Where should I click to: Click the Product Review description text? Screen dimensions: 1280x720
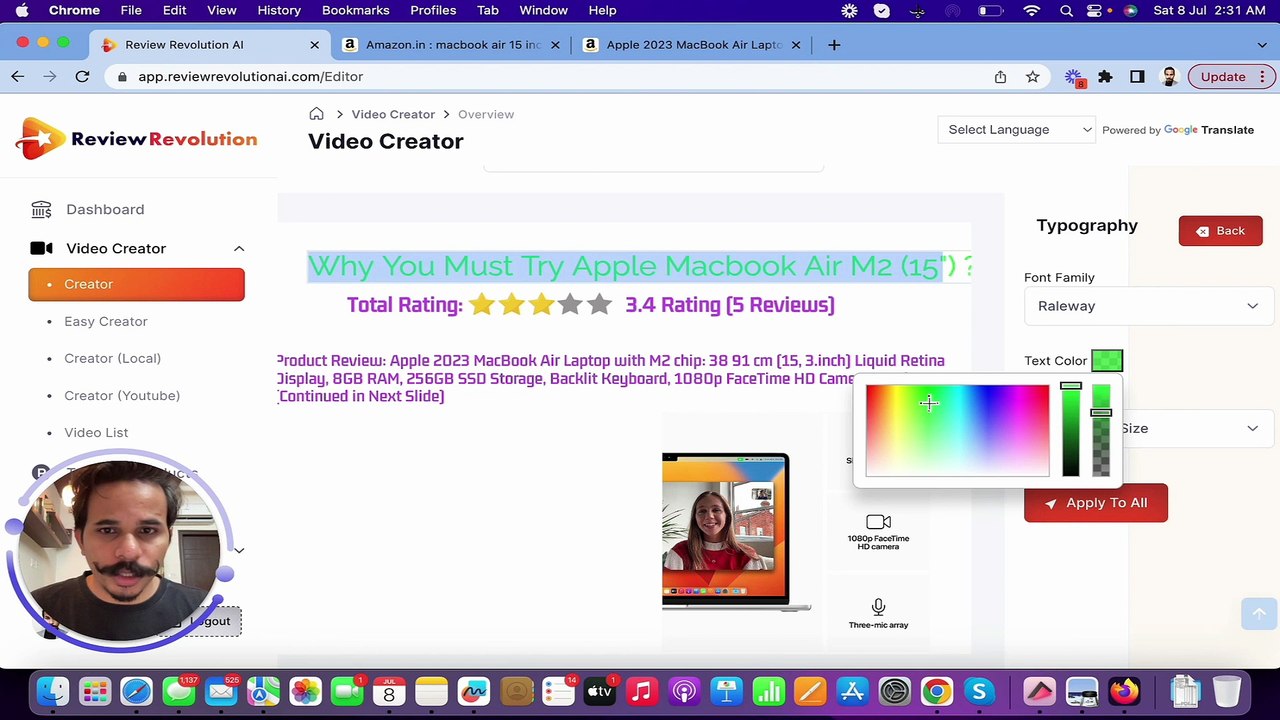tap(610, 378)
